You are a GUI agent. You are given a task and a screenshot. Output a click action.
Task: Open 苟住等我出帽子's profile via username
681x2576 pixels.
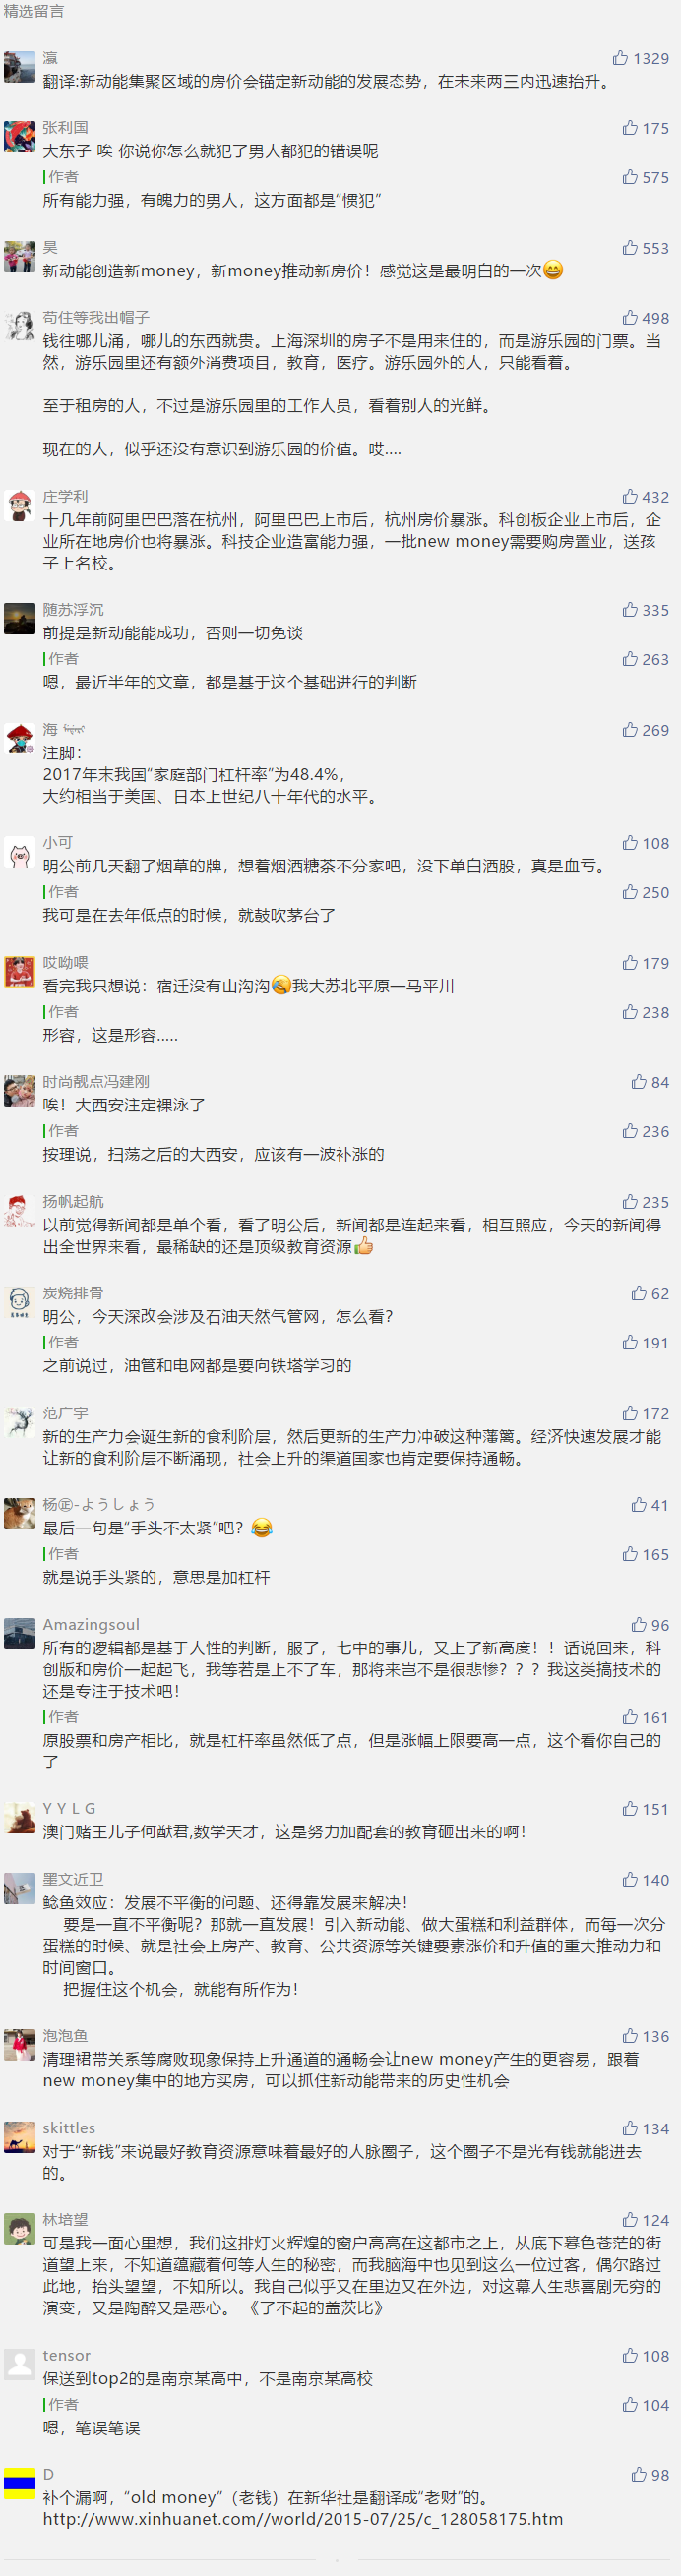point(96,317)
